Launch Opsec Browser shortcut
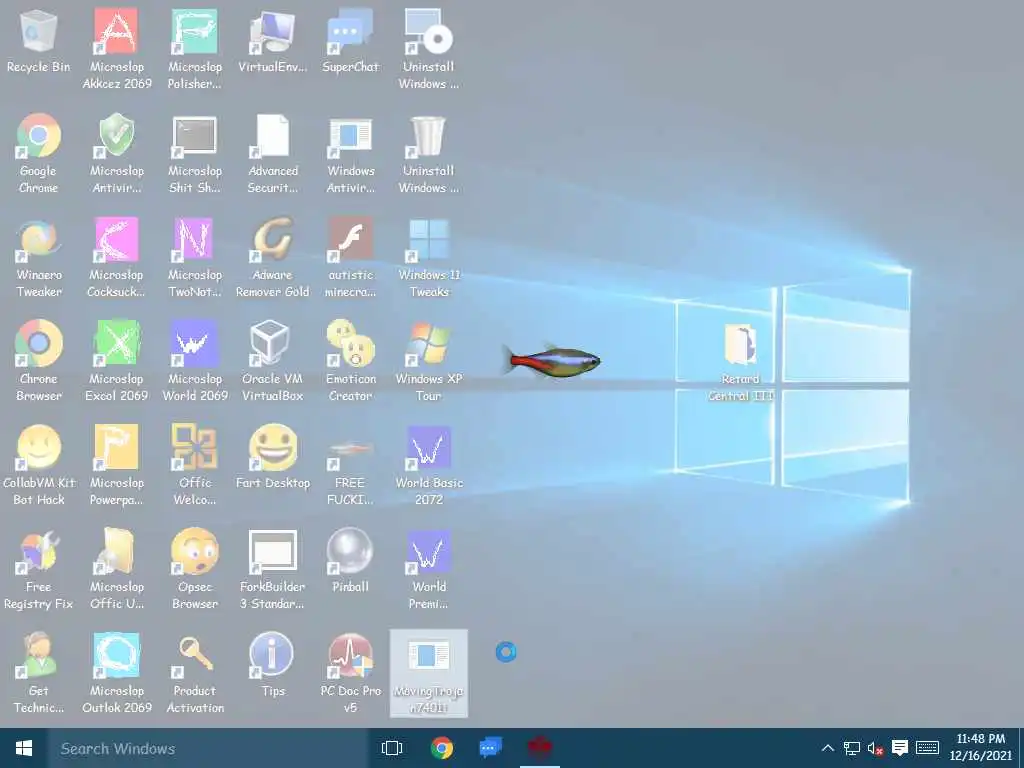 [195, 569]
